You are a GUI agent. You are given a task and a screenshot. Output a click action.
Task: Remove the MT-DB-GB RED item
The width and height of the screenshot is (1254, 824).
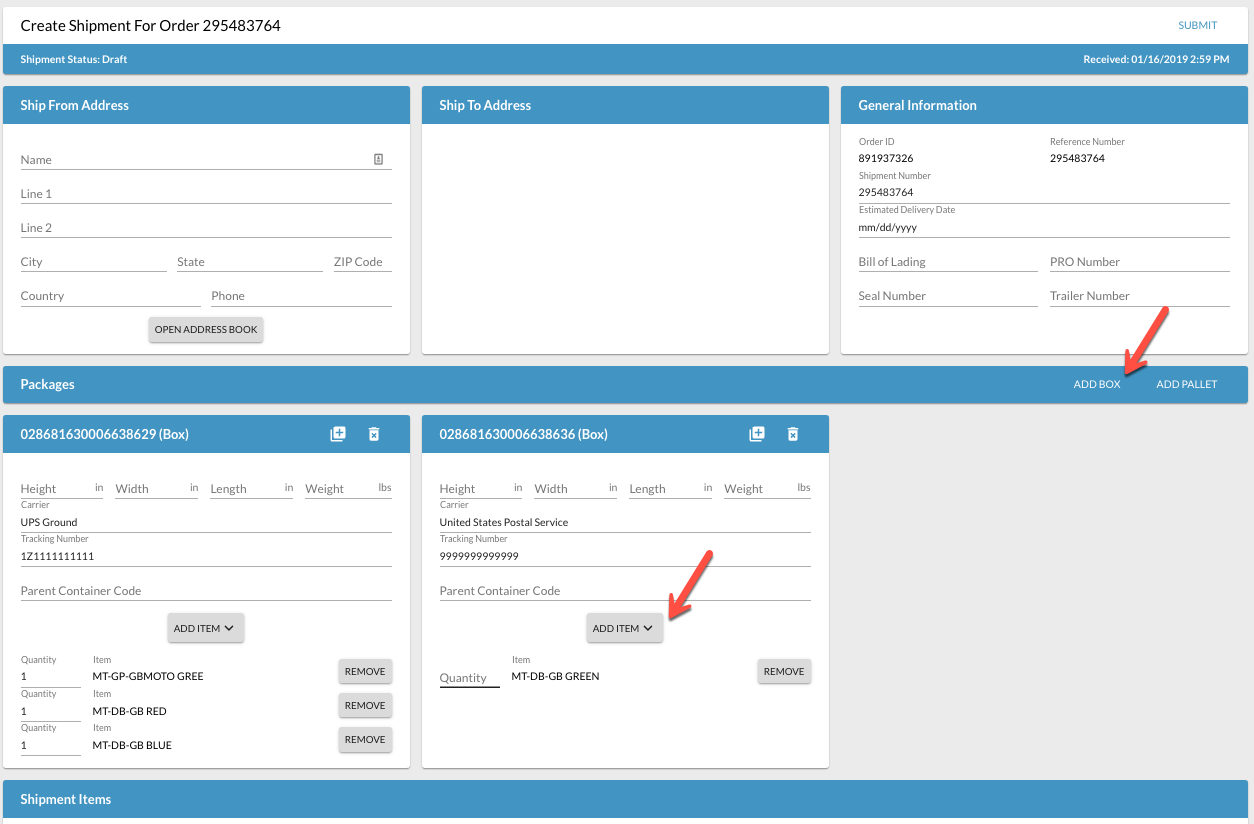coord(365,705)
